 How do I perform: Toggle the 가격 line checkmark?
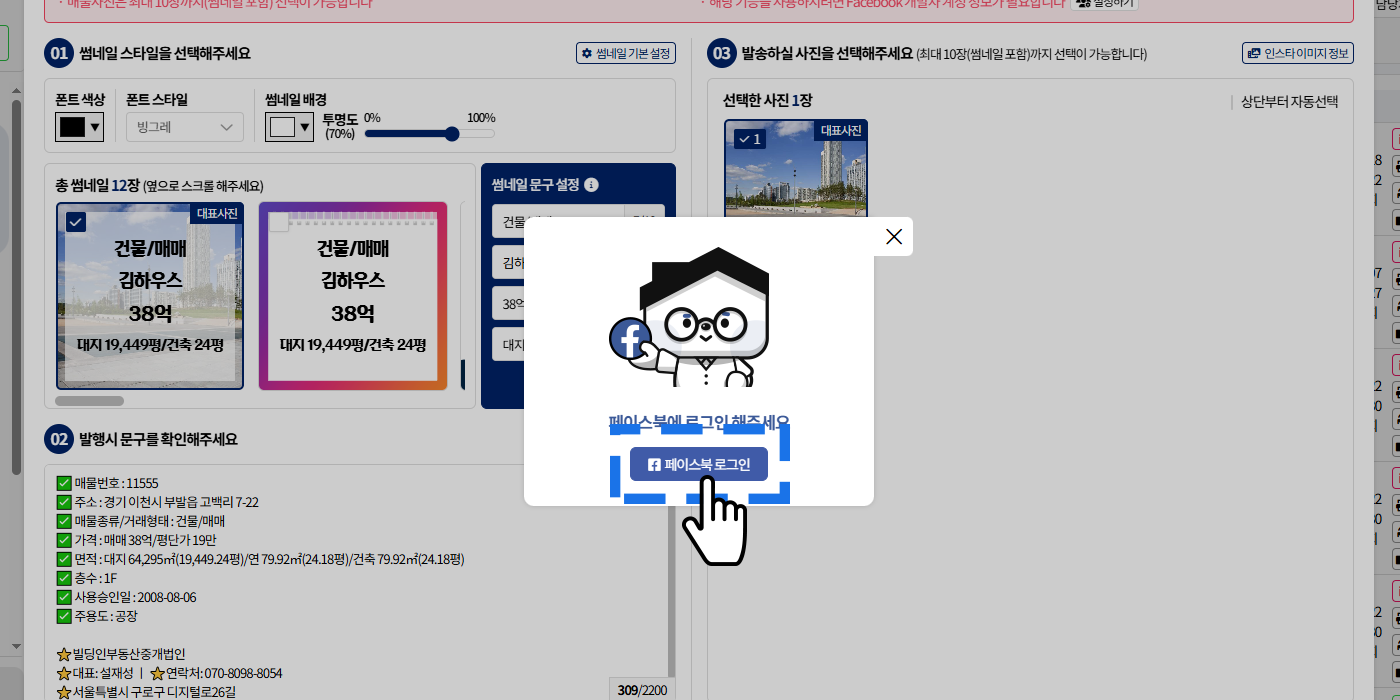(x=65, y=540)
